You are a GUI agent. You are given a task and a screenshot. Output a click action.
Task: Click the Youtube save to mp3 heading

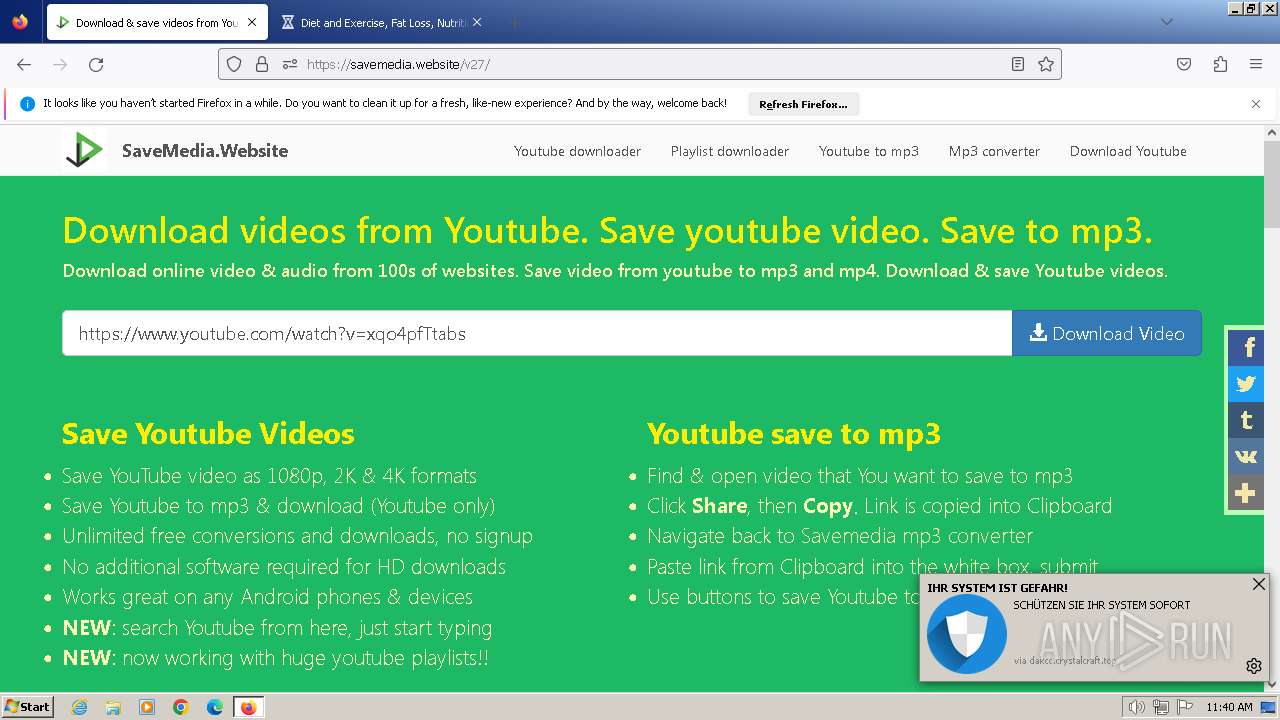tap(794, 433)
